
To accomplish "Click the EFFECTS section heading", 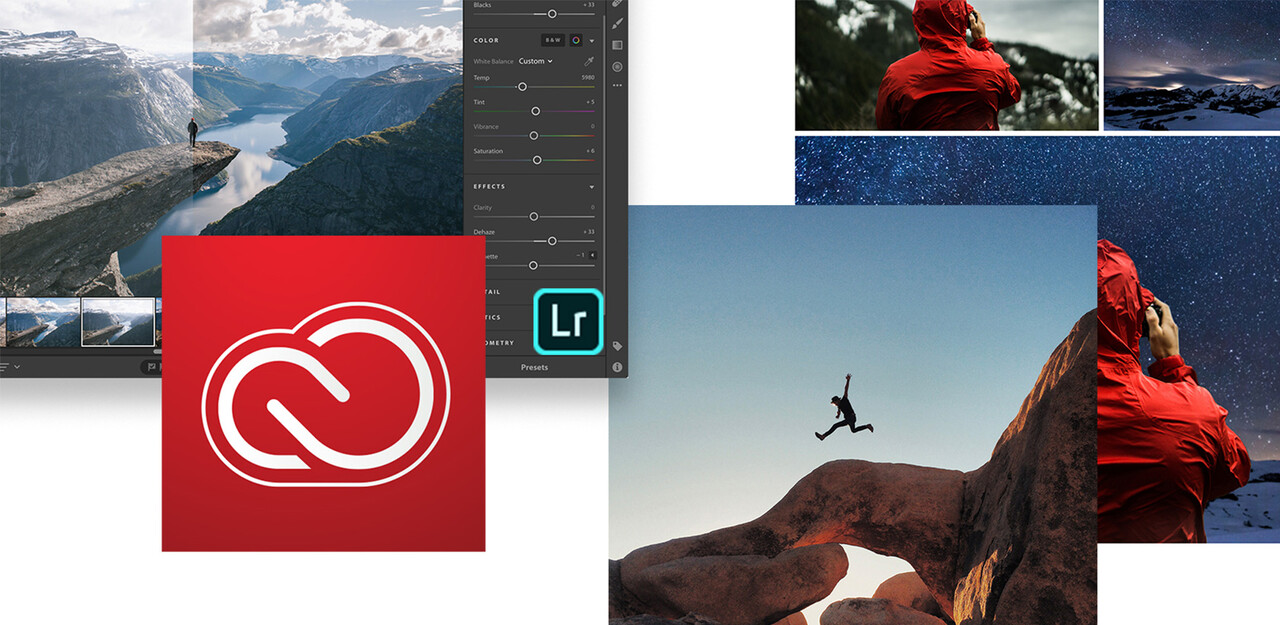I will coord(489,187).
